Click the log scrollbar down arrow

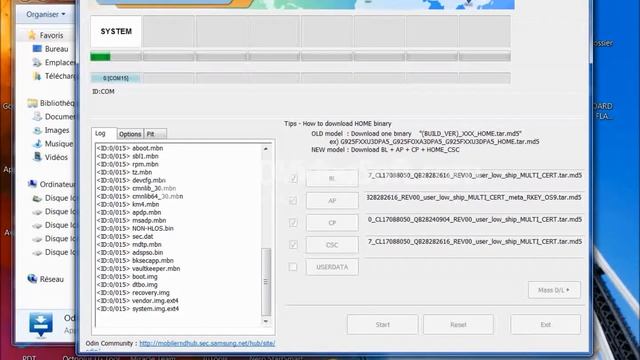point(266,321)
